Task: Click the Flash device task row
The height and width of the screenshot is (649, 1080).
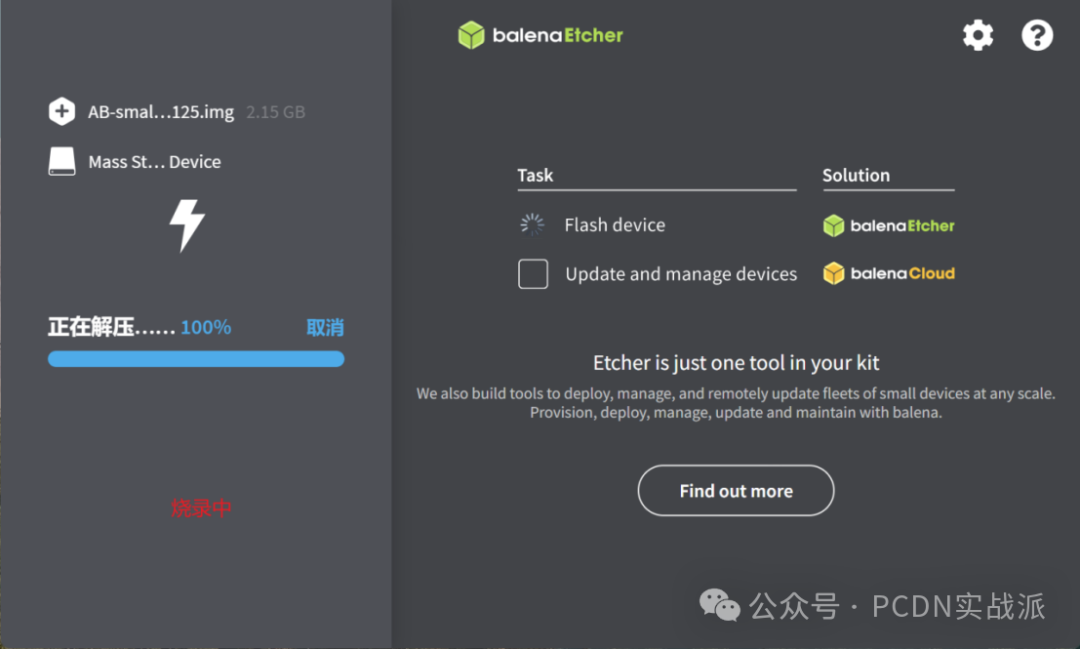Action: (x=615, y=224)
